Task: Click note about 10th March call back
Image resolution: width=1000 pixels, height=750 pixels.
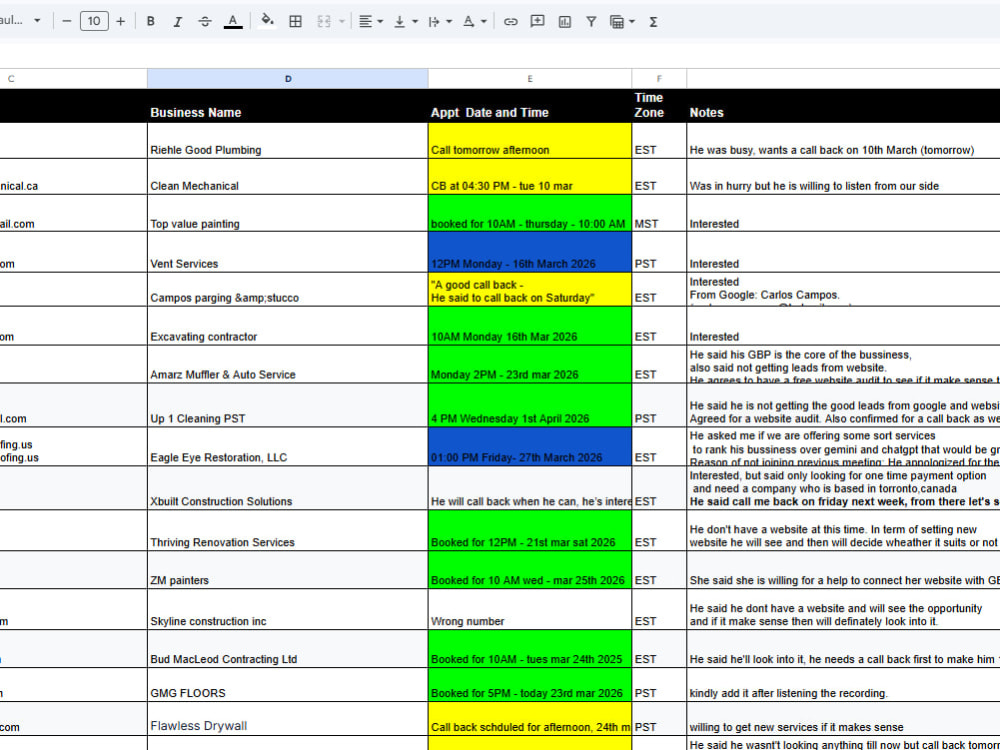Action: click(x=843, y=140)
